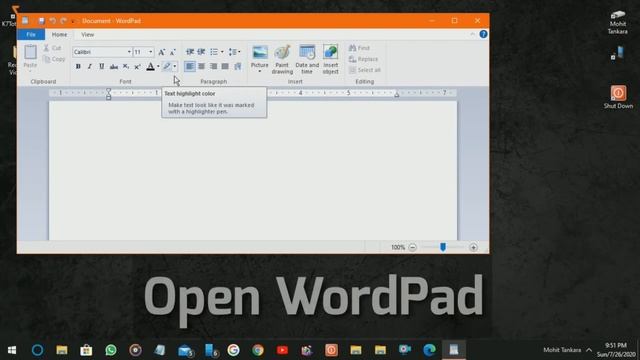
Task: Toggle Superscript formatting
Action: pos(138,66)
